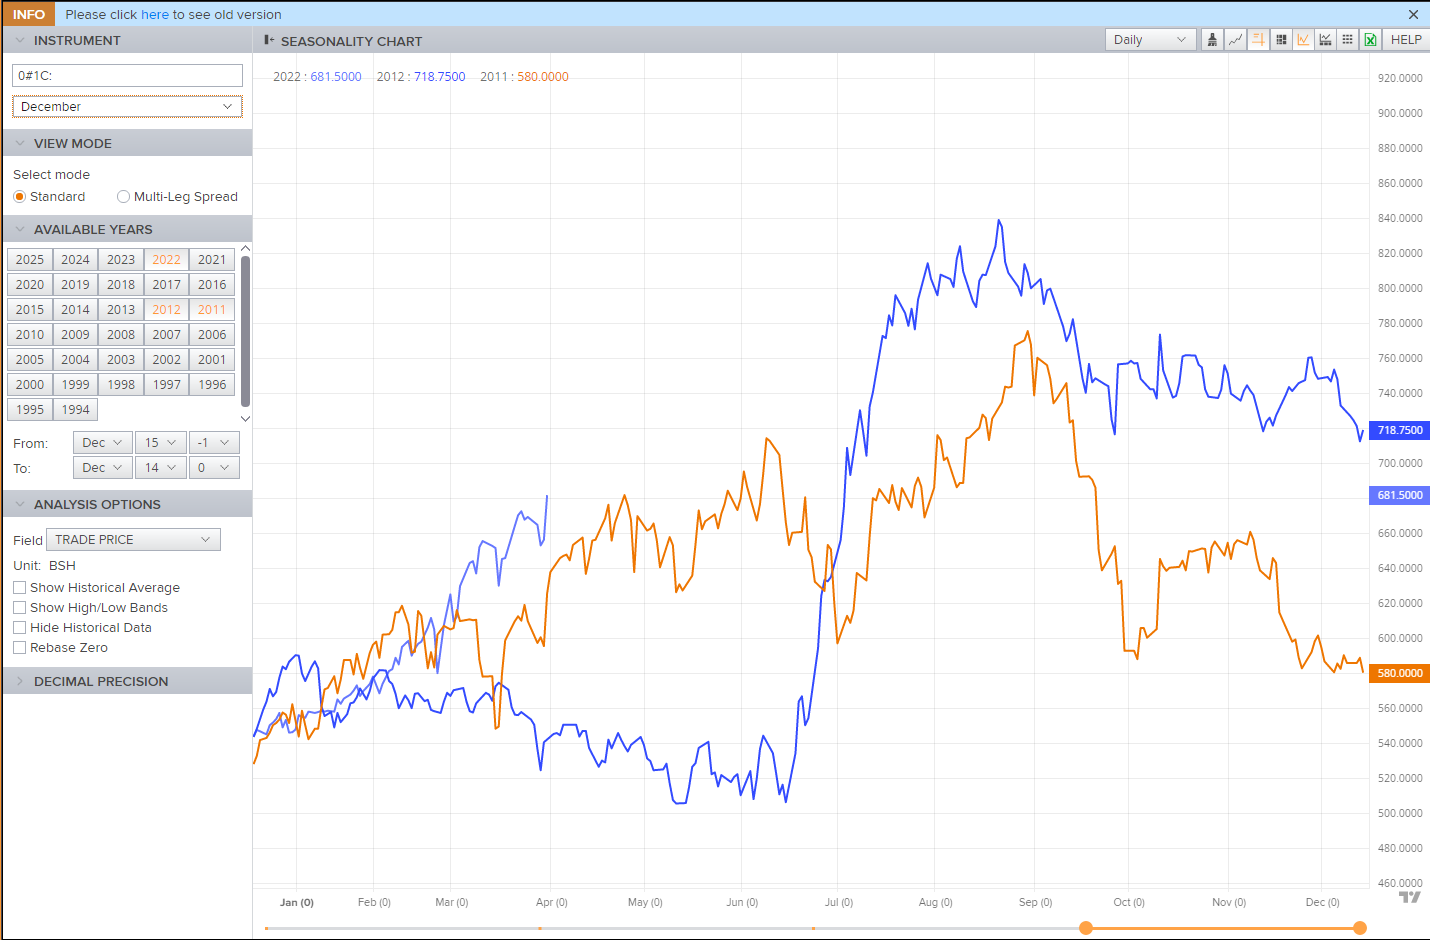
Task: Click the 681.5000 price axis label
Action: pos(1399,495)
